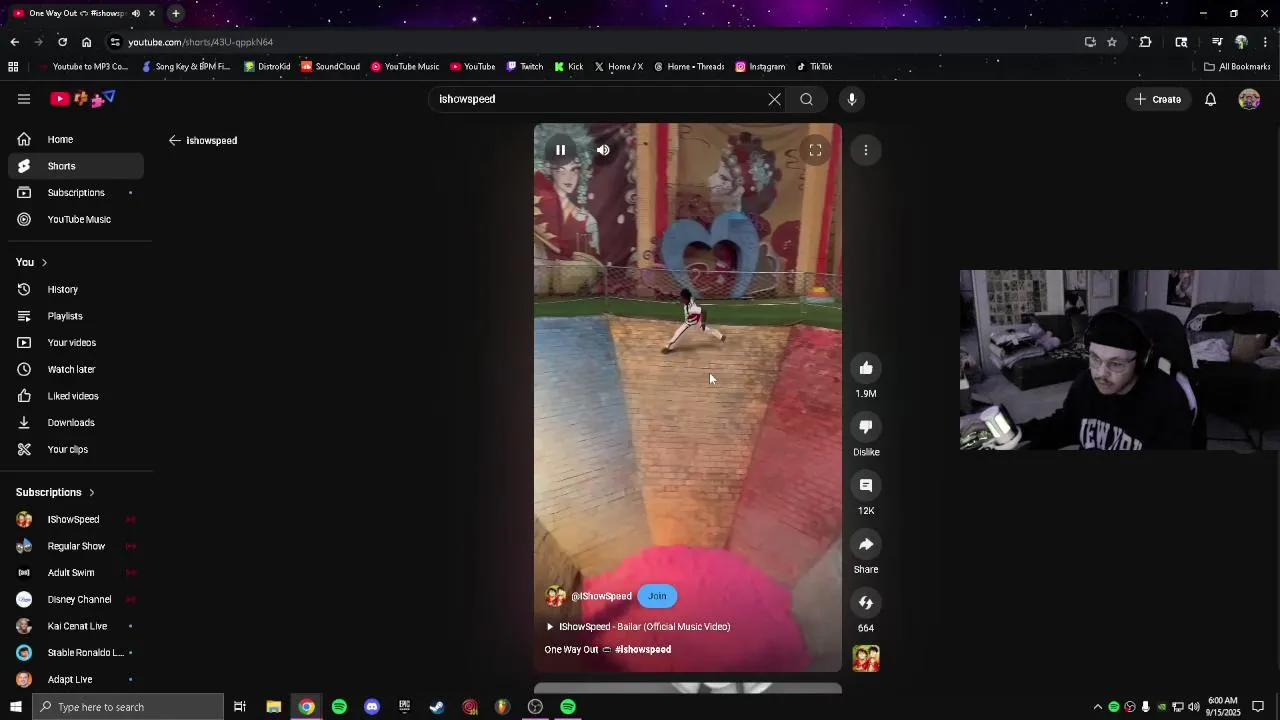This screenshot has width=1280, height=720.
Task: Go to YouTube home via the logo
Action: click(84, 99)
